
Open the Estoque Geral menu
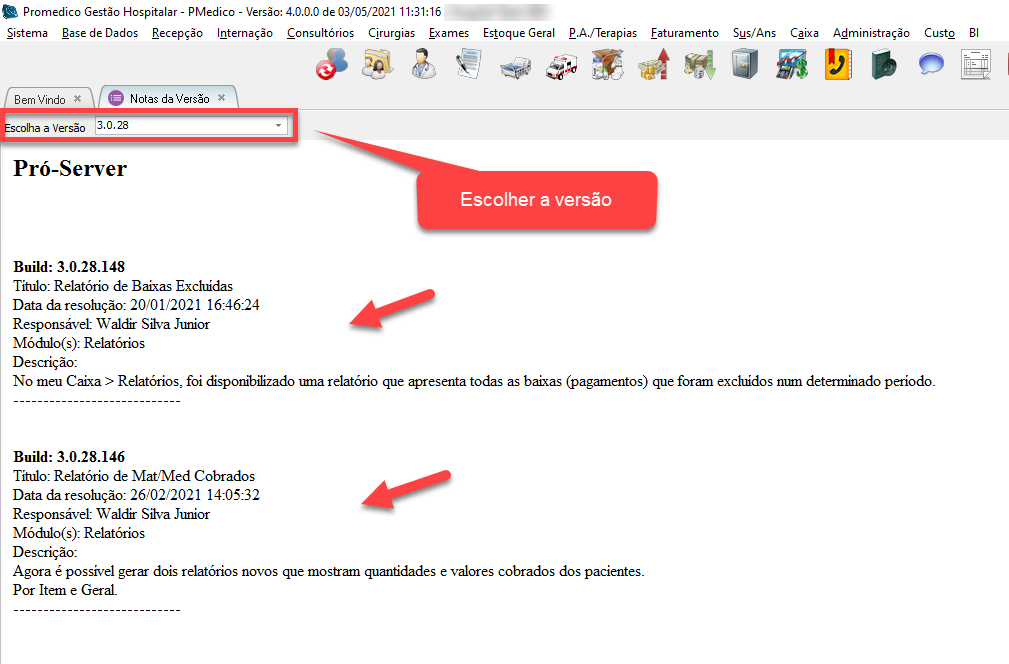pyautogui.click(x=518, y=33)
